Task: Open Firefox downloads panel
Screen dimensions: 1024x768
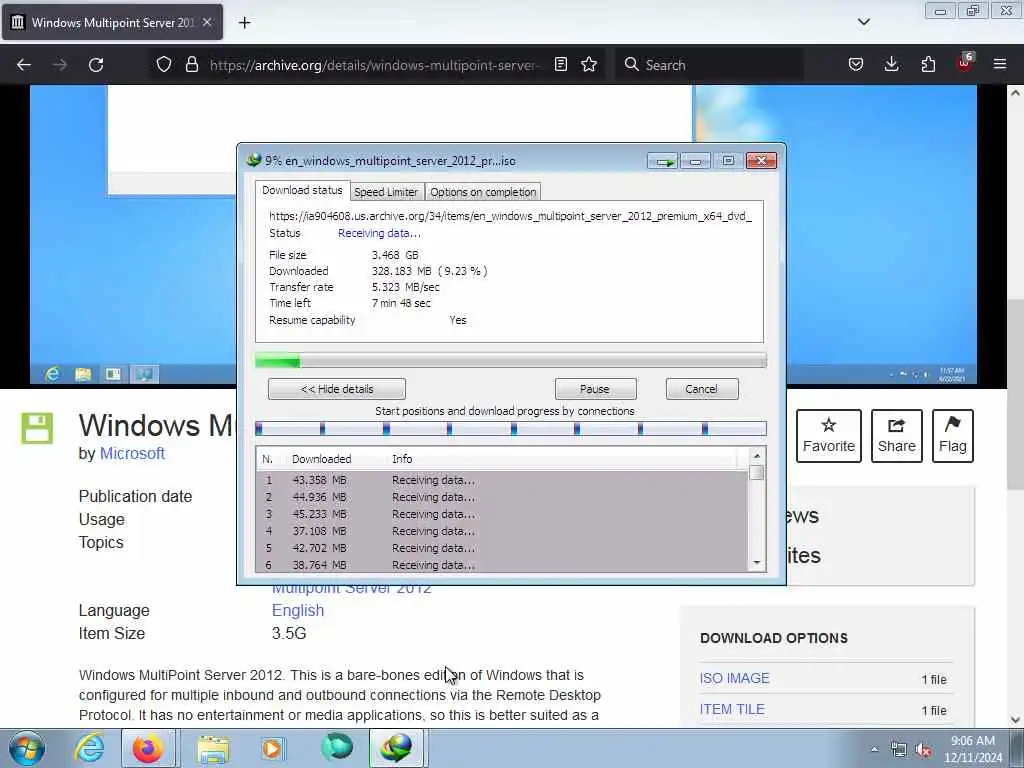Action: tap(891, 64)
